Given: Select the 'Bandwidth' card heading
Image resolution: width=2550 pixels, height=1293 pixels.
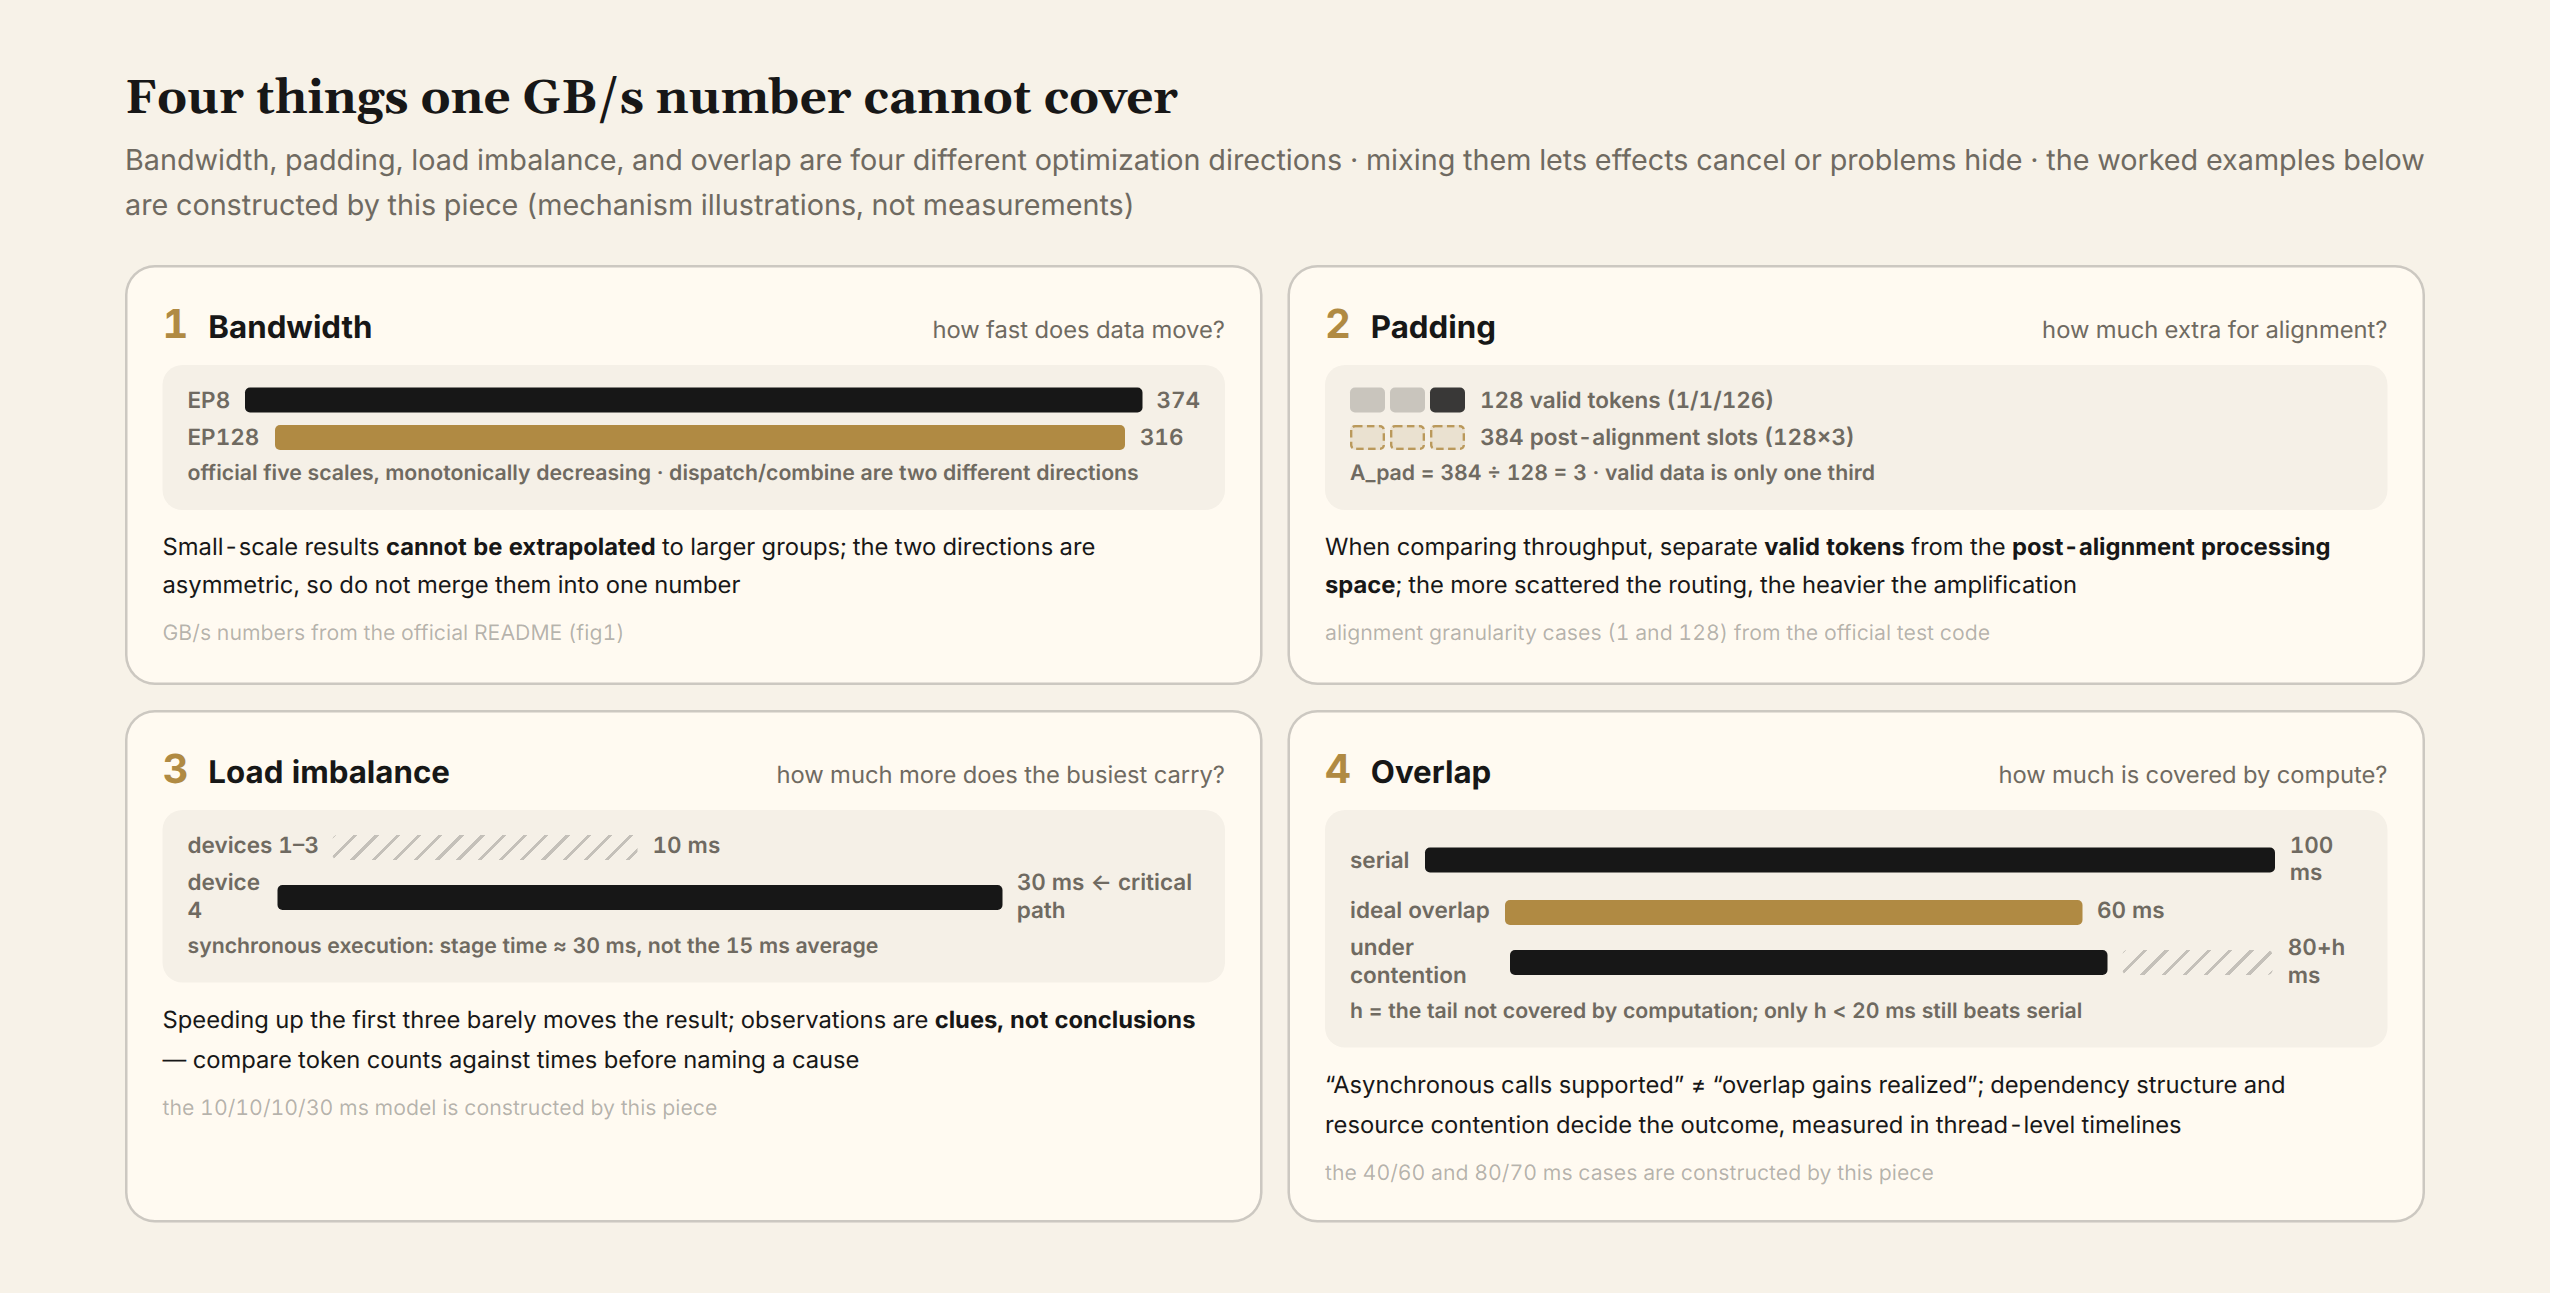Looking at the screenshot, I should (289, 327).
